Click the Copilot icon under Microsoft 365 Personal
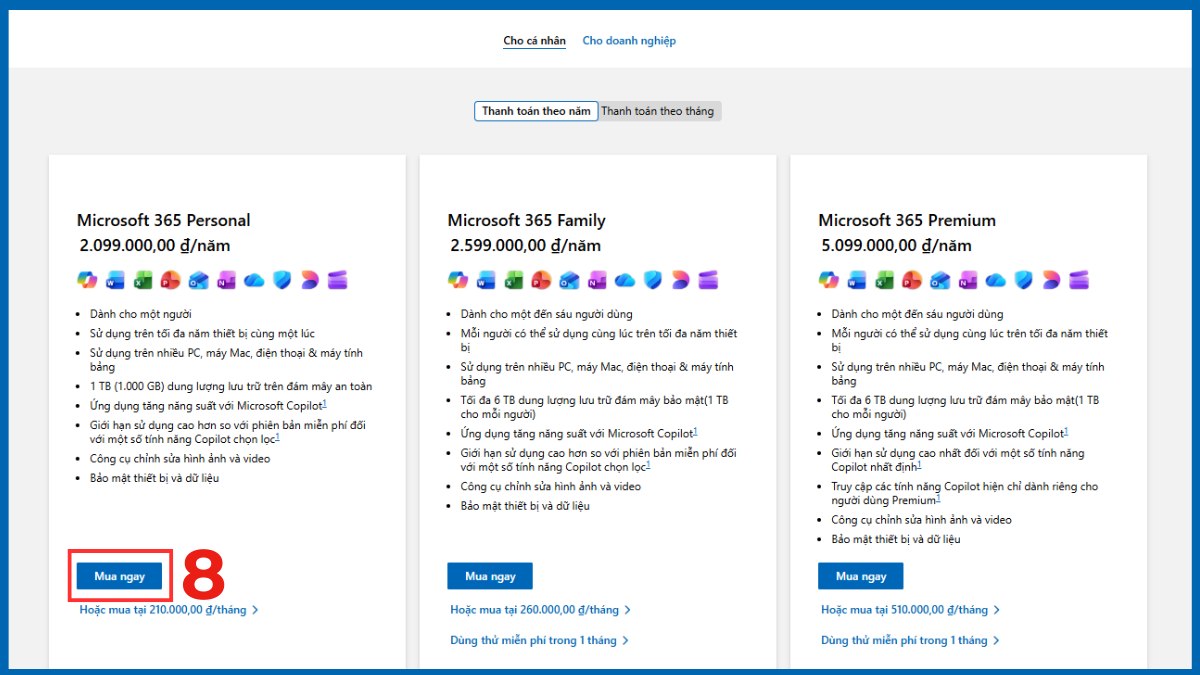The image size is (1200, 675). [87, 279]
